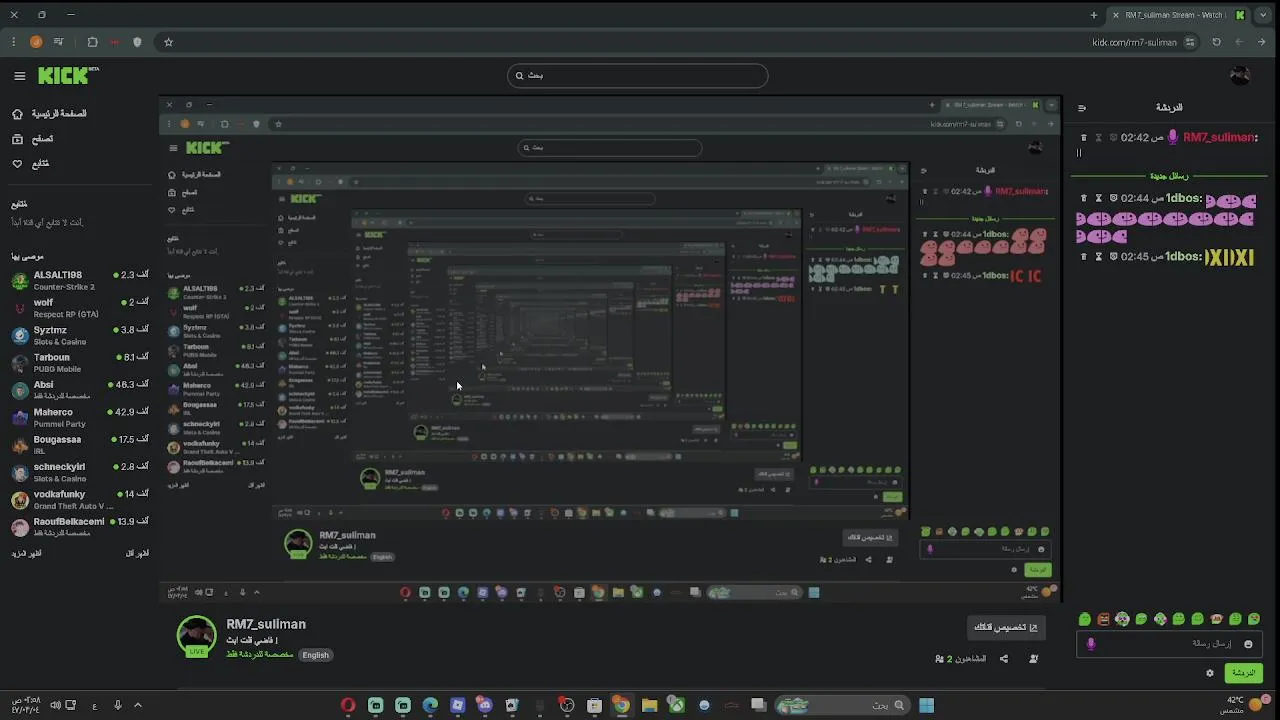Focus the Kick search box
This screenshot has width=1280, height=720.
(x=637, y=76)
